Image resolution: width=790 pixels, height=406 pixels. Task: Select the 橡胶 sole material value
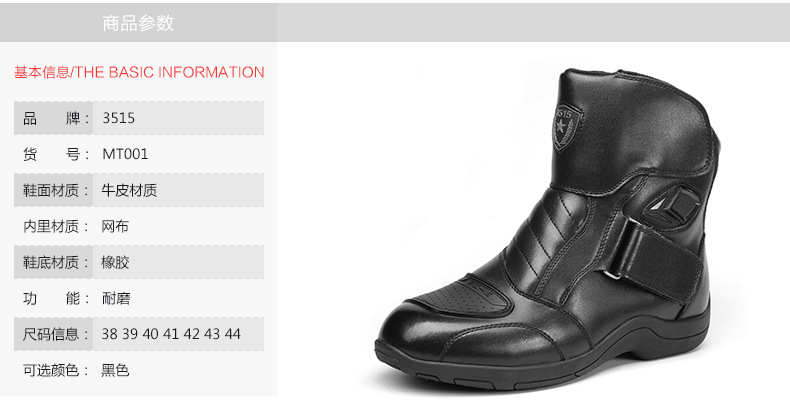(x=115, y=262)
